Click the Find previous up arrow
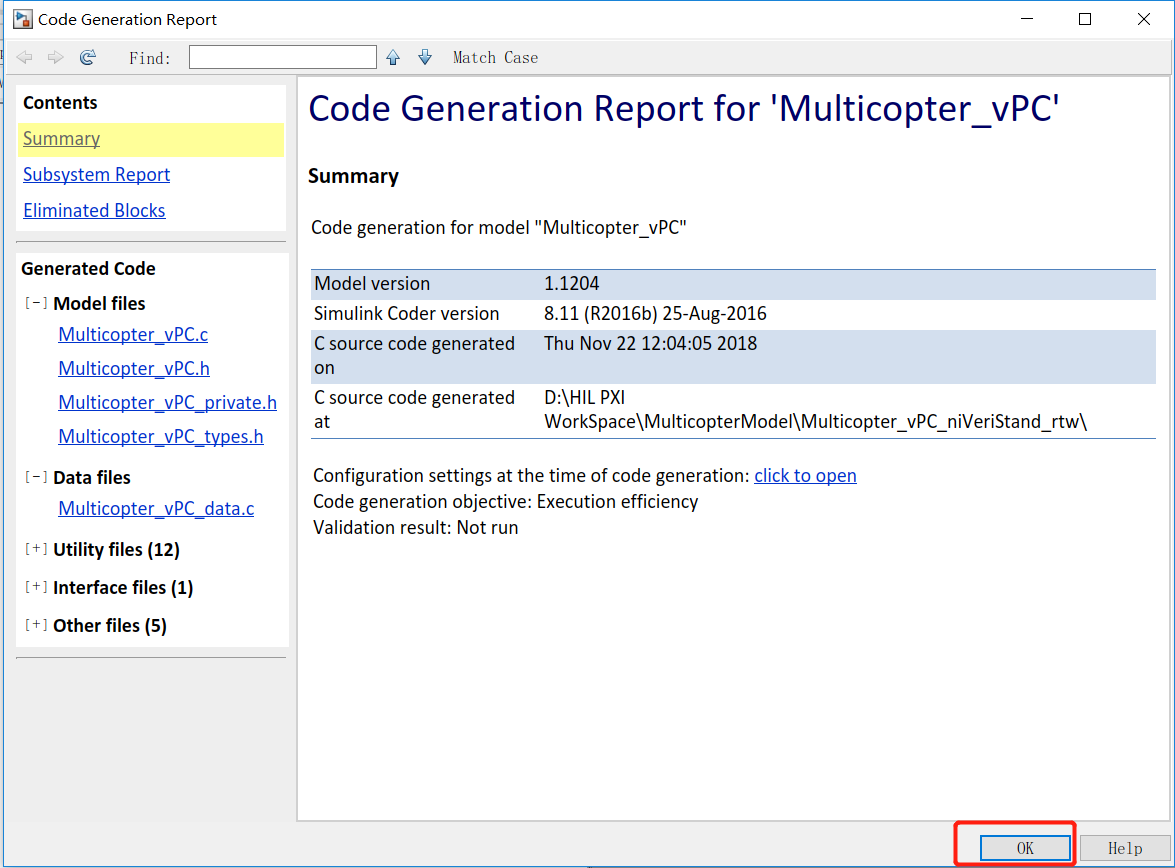 (393, 58)
